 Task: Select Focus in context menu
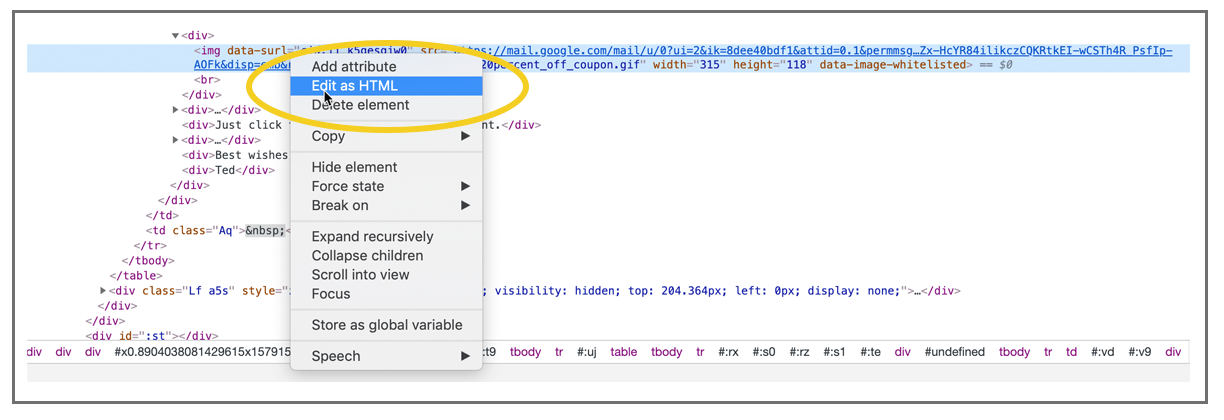tap(386, 294)
